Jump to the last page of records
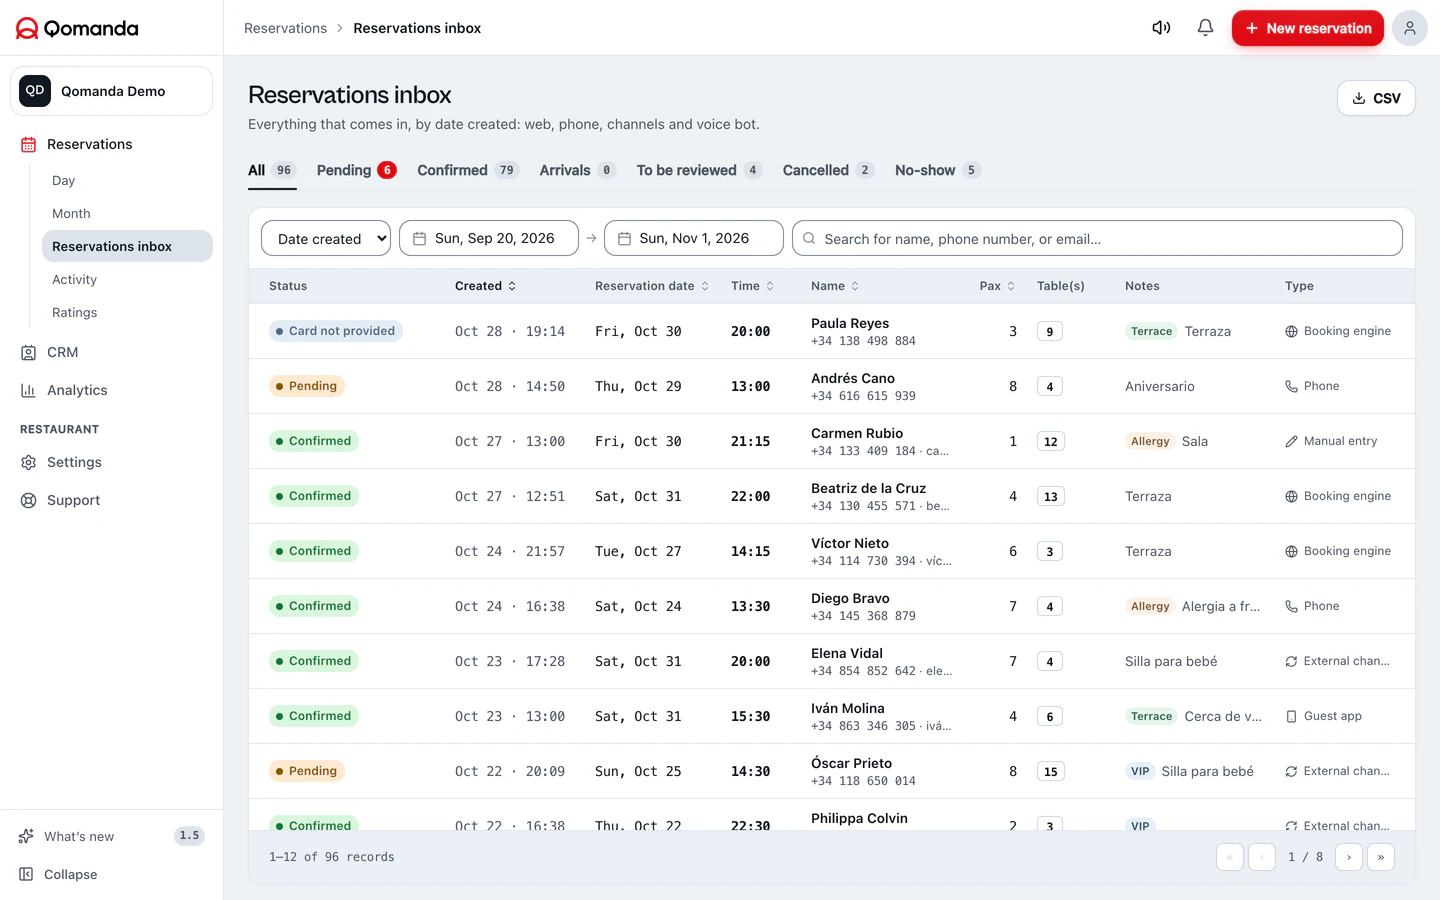Viewport: 1440px width, 900px height. pos(1381,857)
